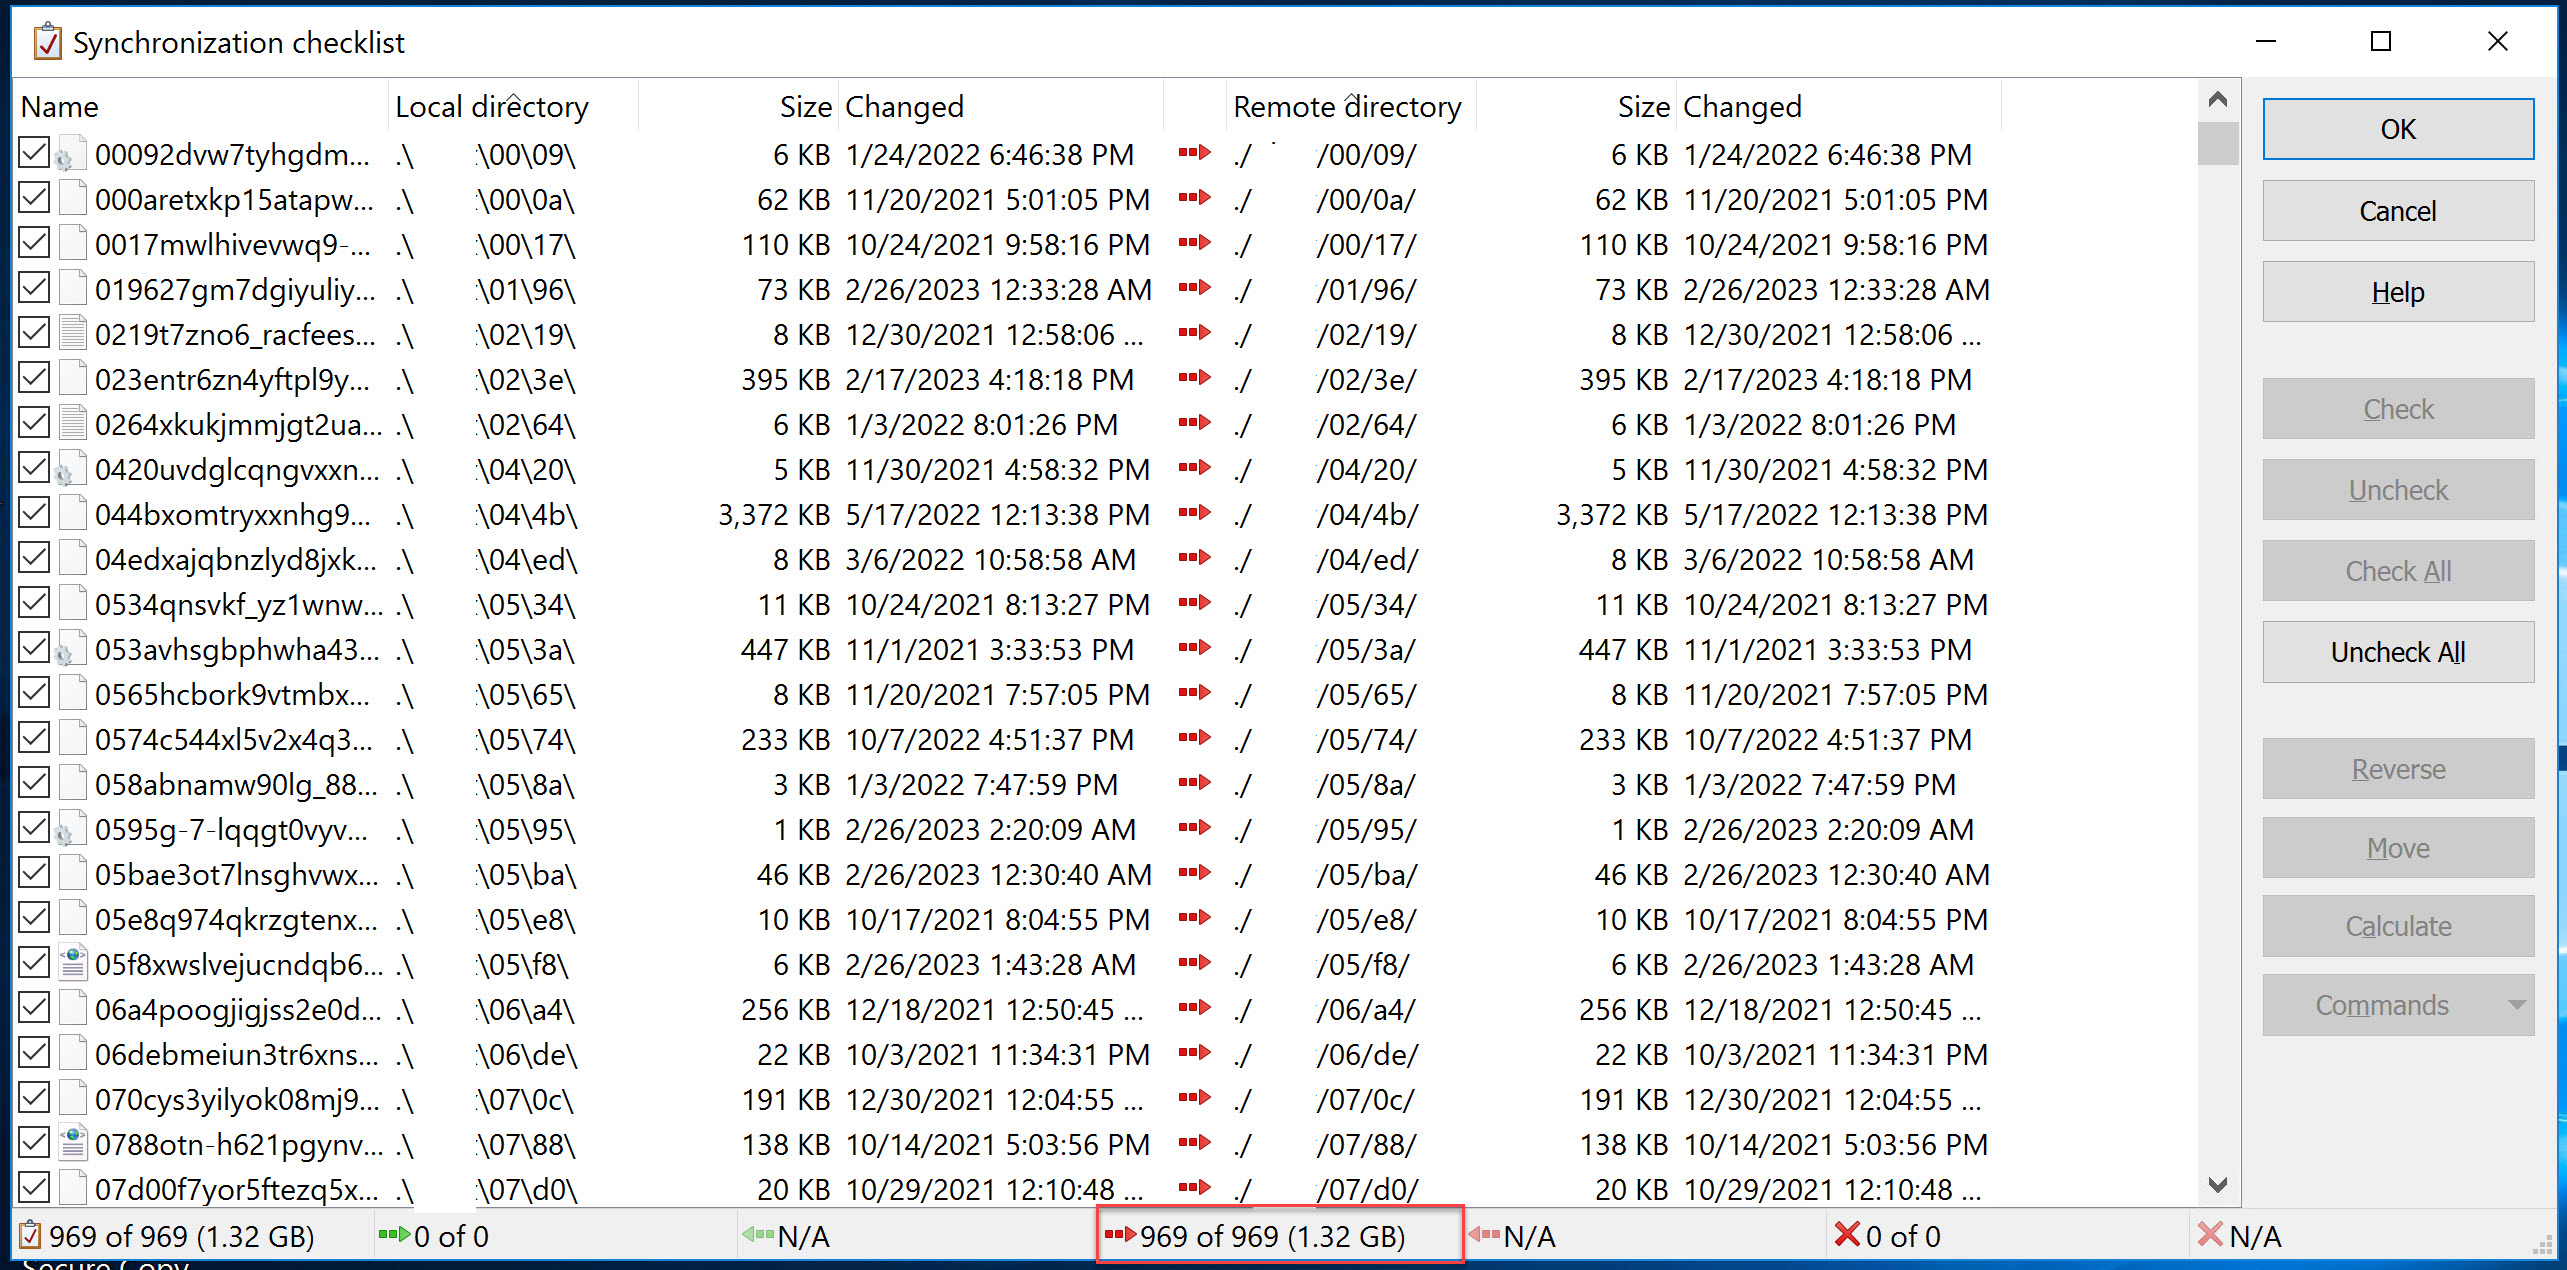Viewport: 2567px width, 1270px height.
Task: Click green new-local-files arrow in status bar
Action: tap(394, 1235)
